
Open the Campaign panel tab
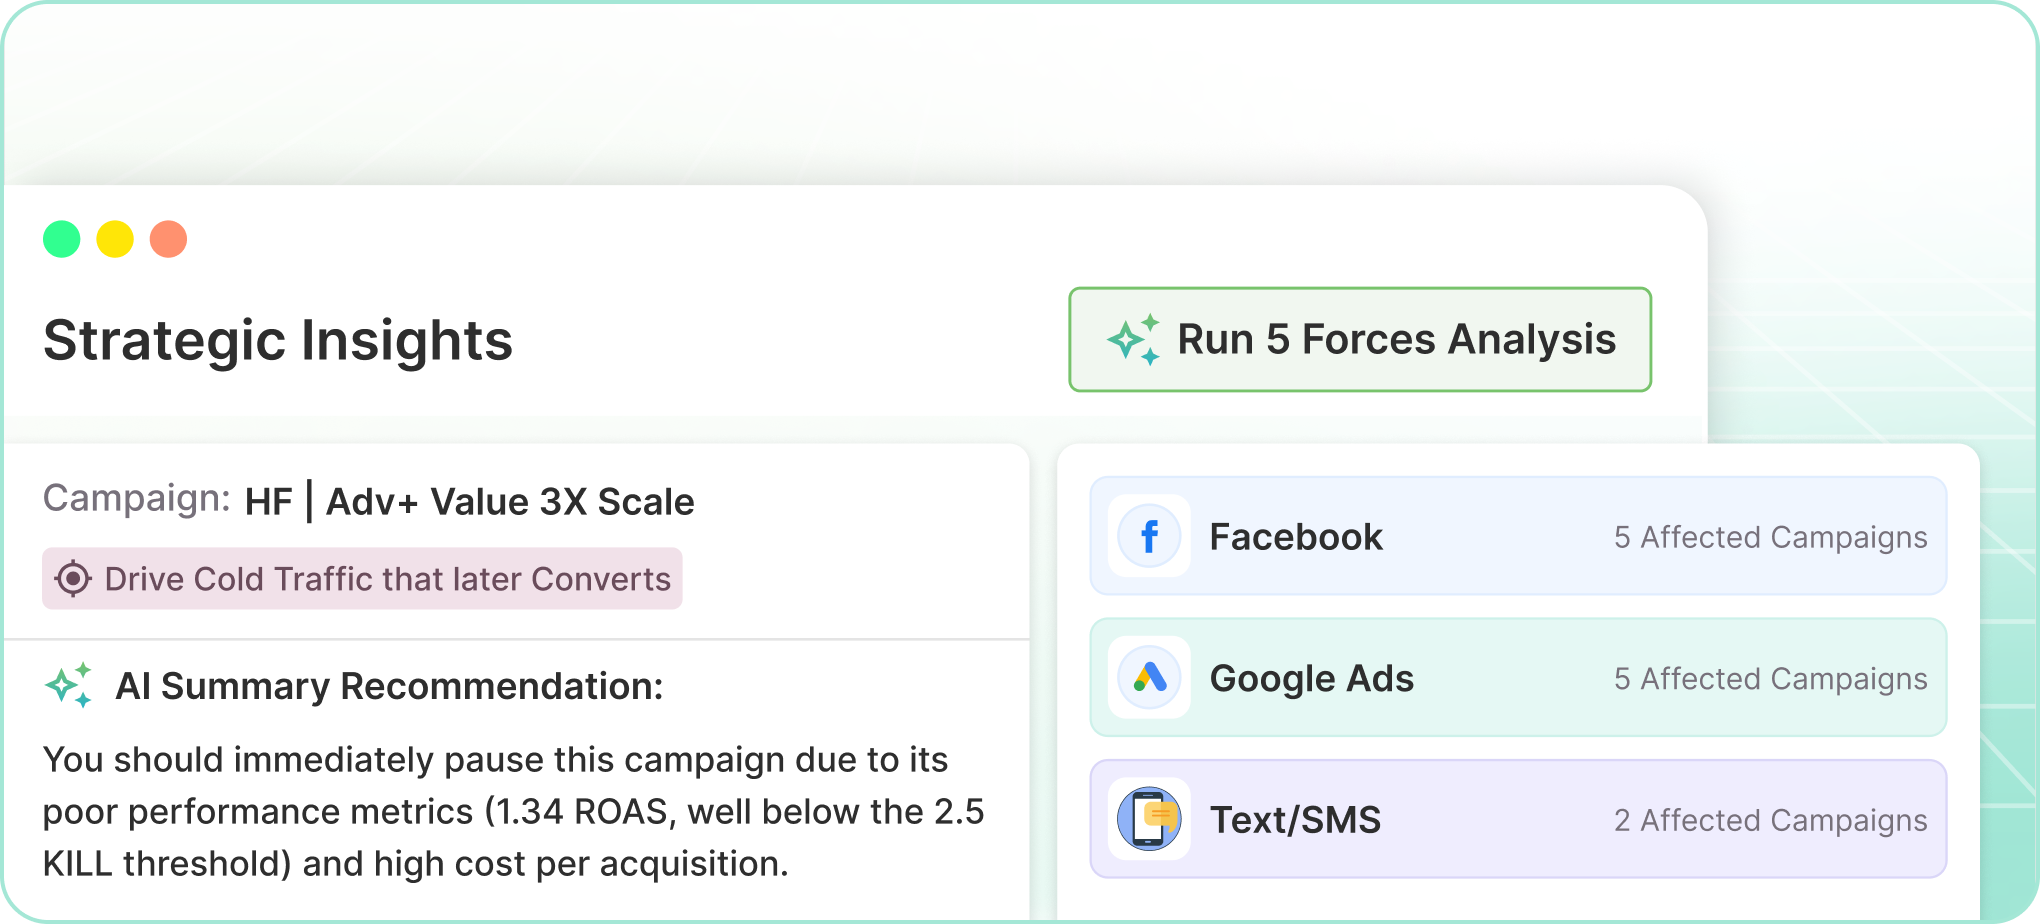click(135, 498)
